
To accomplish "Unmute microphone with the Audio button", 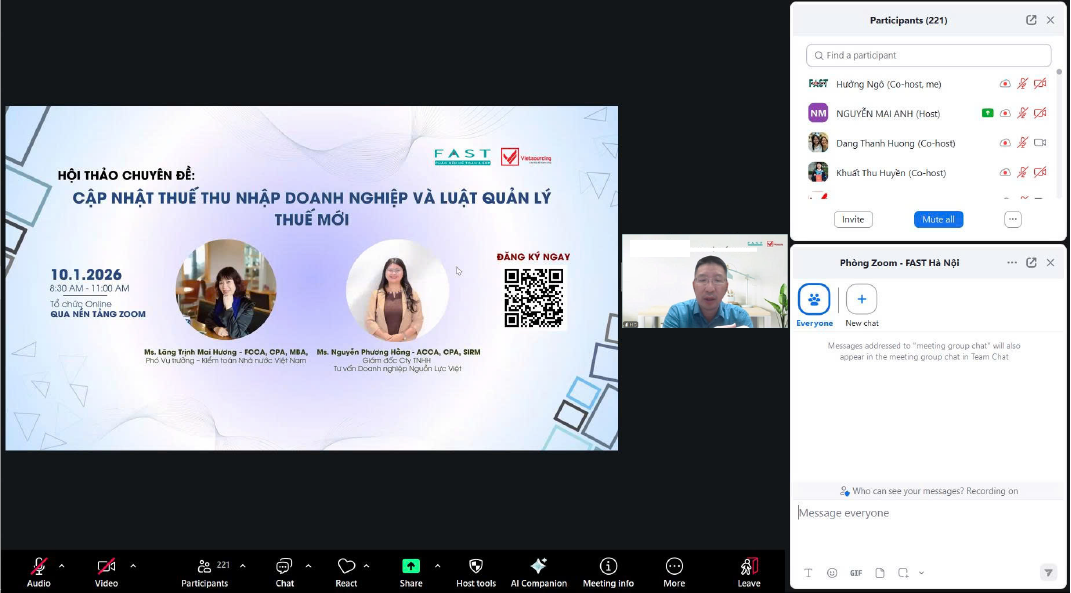I will point(39,567).
